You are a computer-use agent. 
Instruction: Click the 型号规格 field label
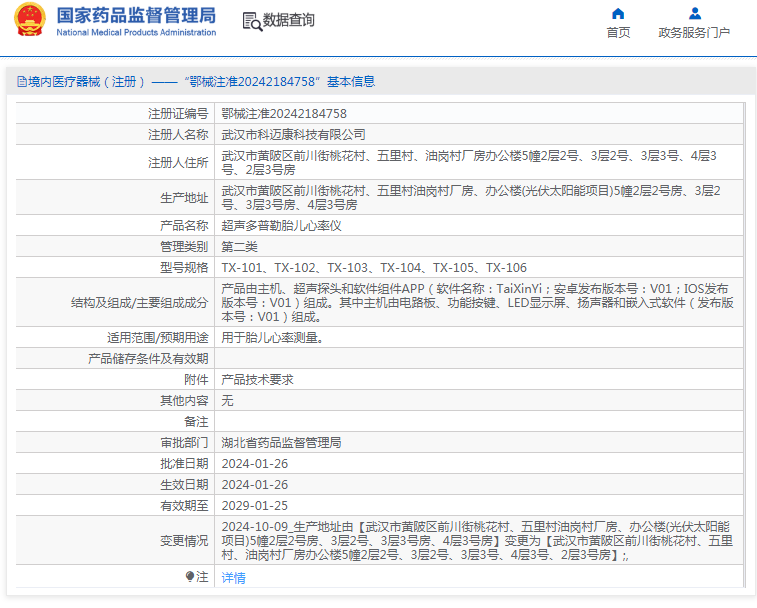pyautogui.click(x=184, y=268)
